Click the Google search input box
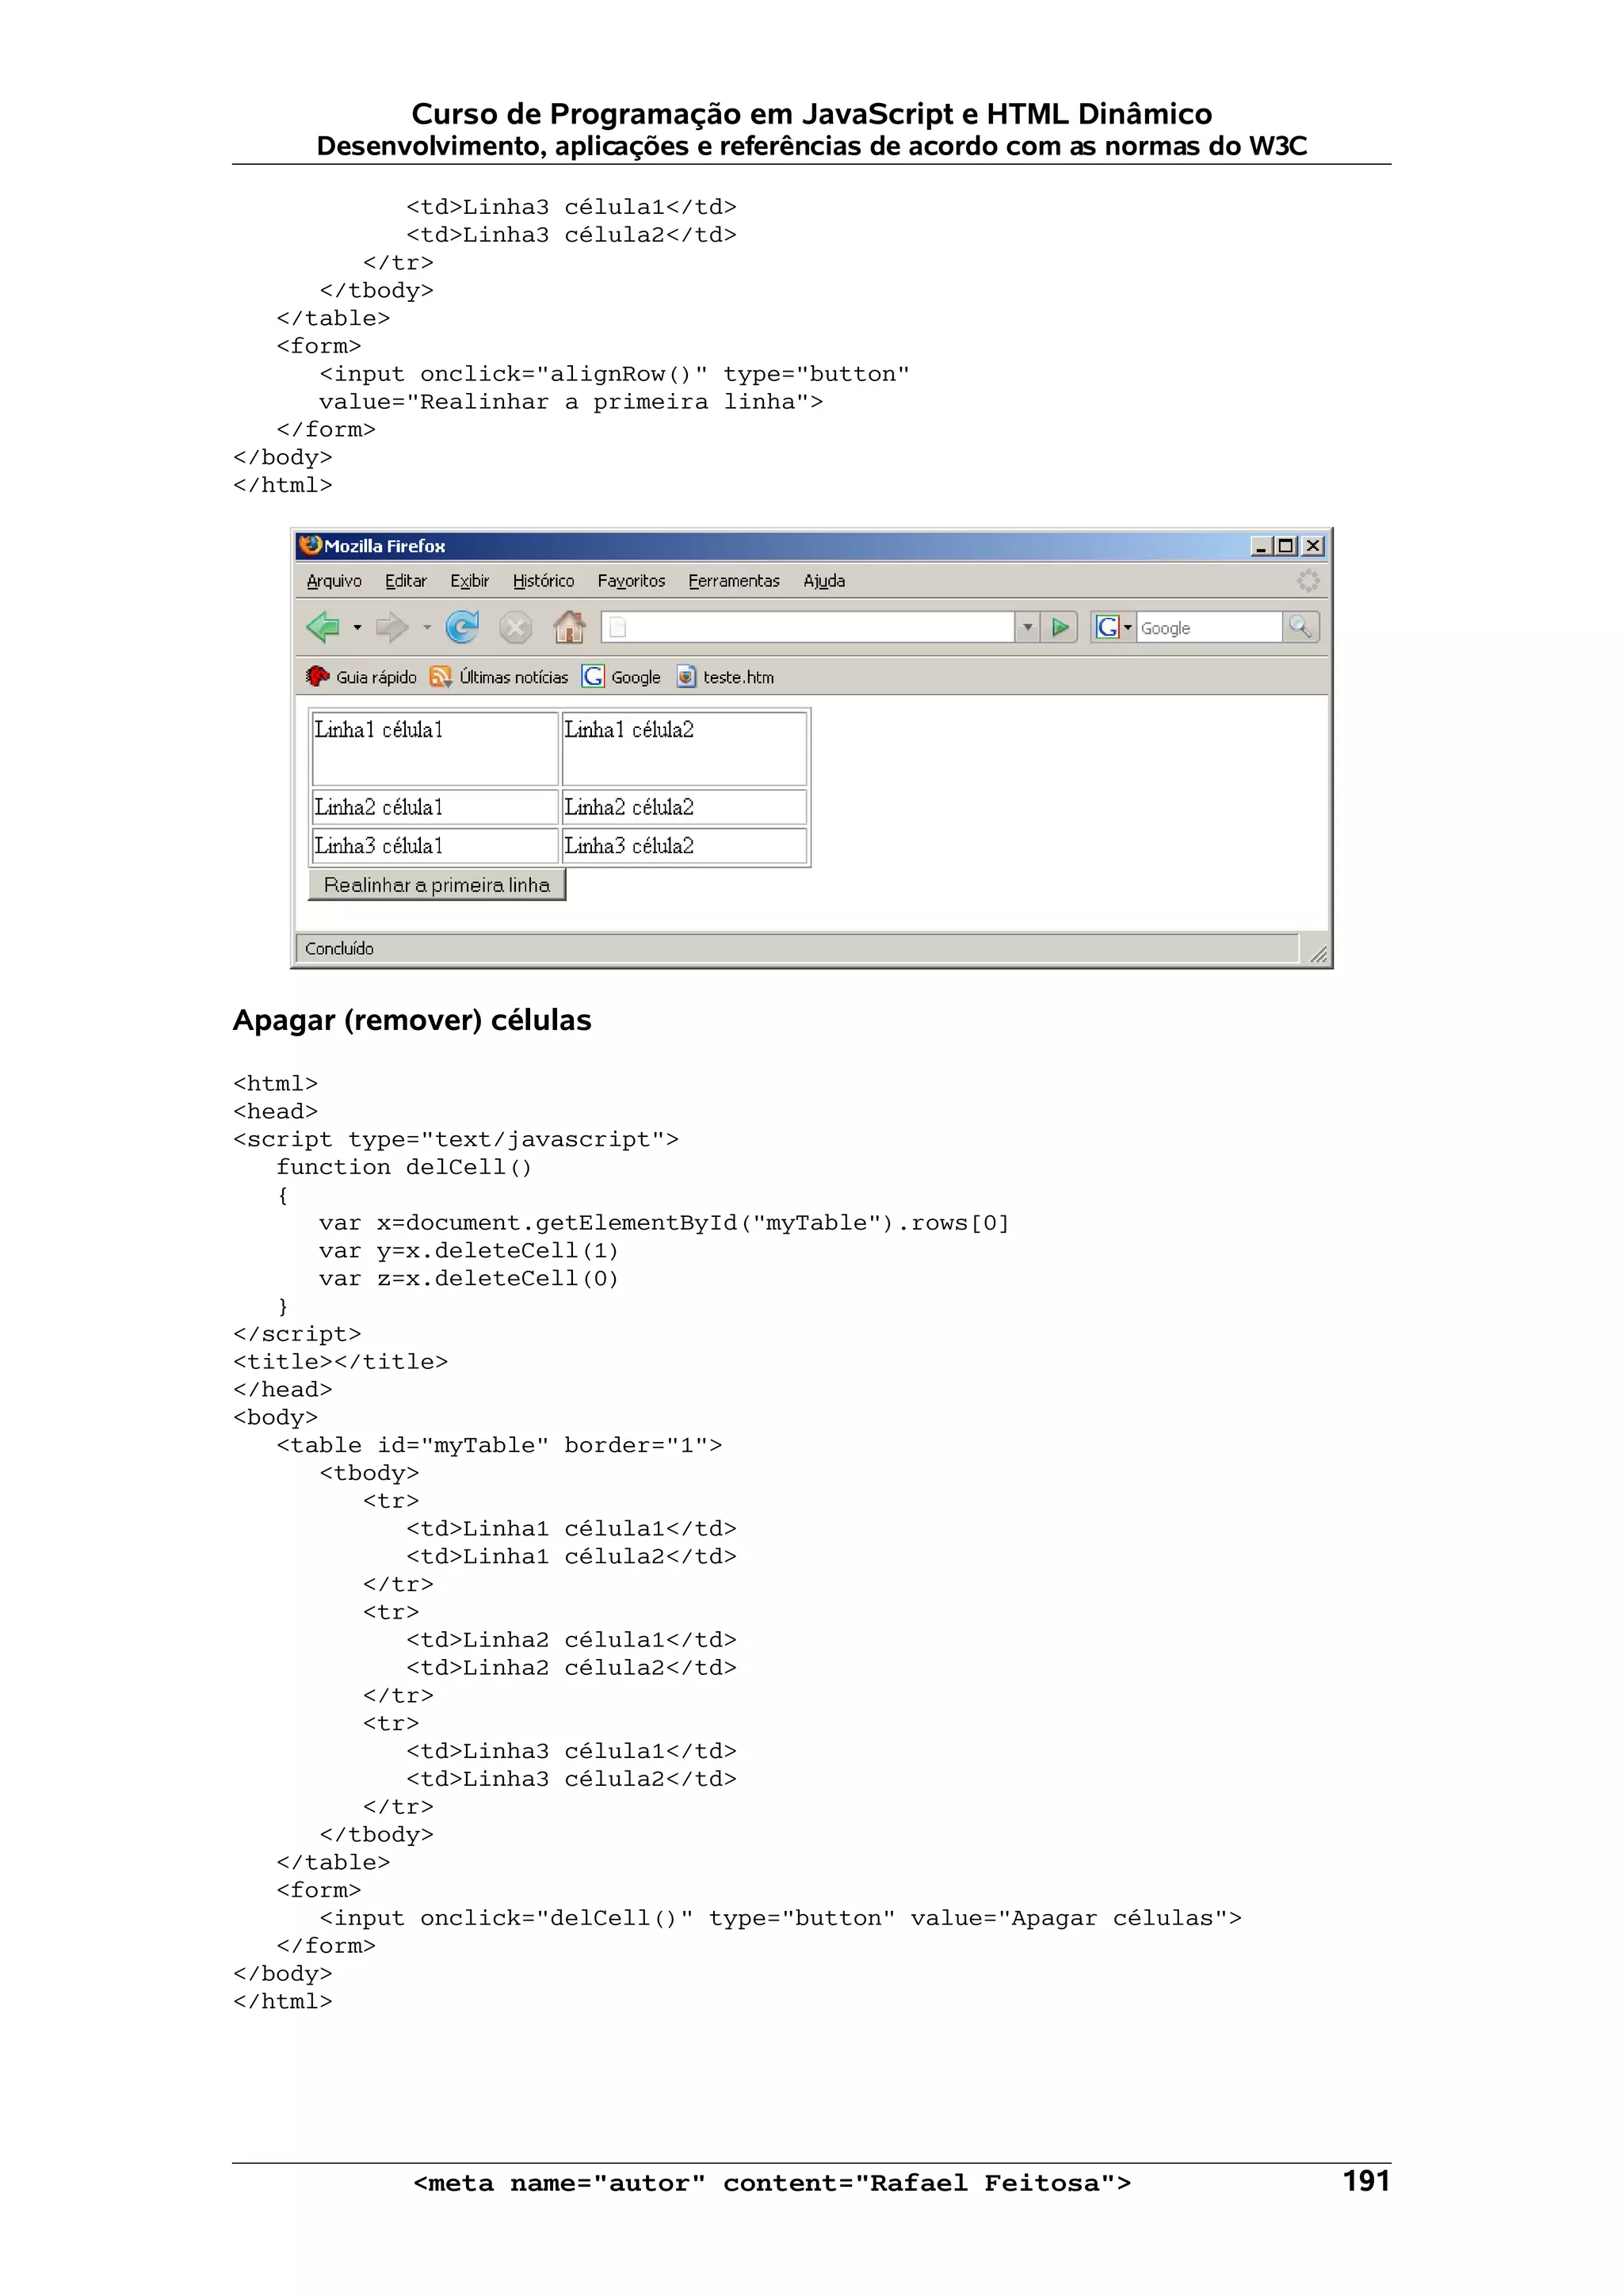1623x2296 pixels. pyautogui.click(x=1209, y=628)
